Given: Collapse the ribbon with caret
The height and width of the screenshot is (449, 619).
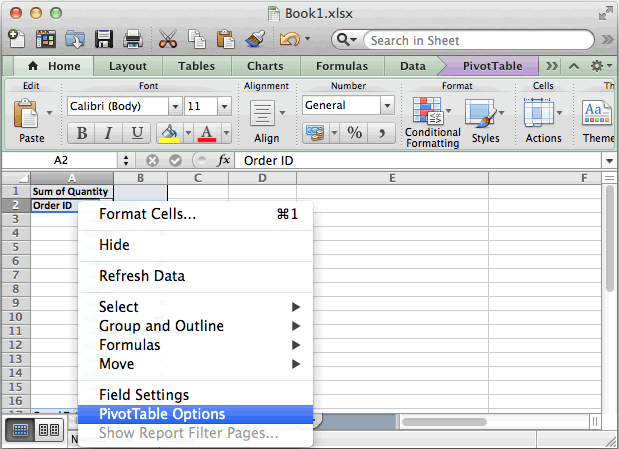Looking at the screenshot, I should click(x=574, y=66).
